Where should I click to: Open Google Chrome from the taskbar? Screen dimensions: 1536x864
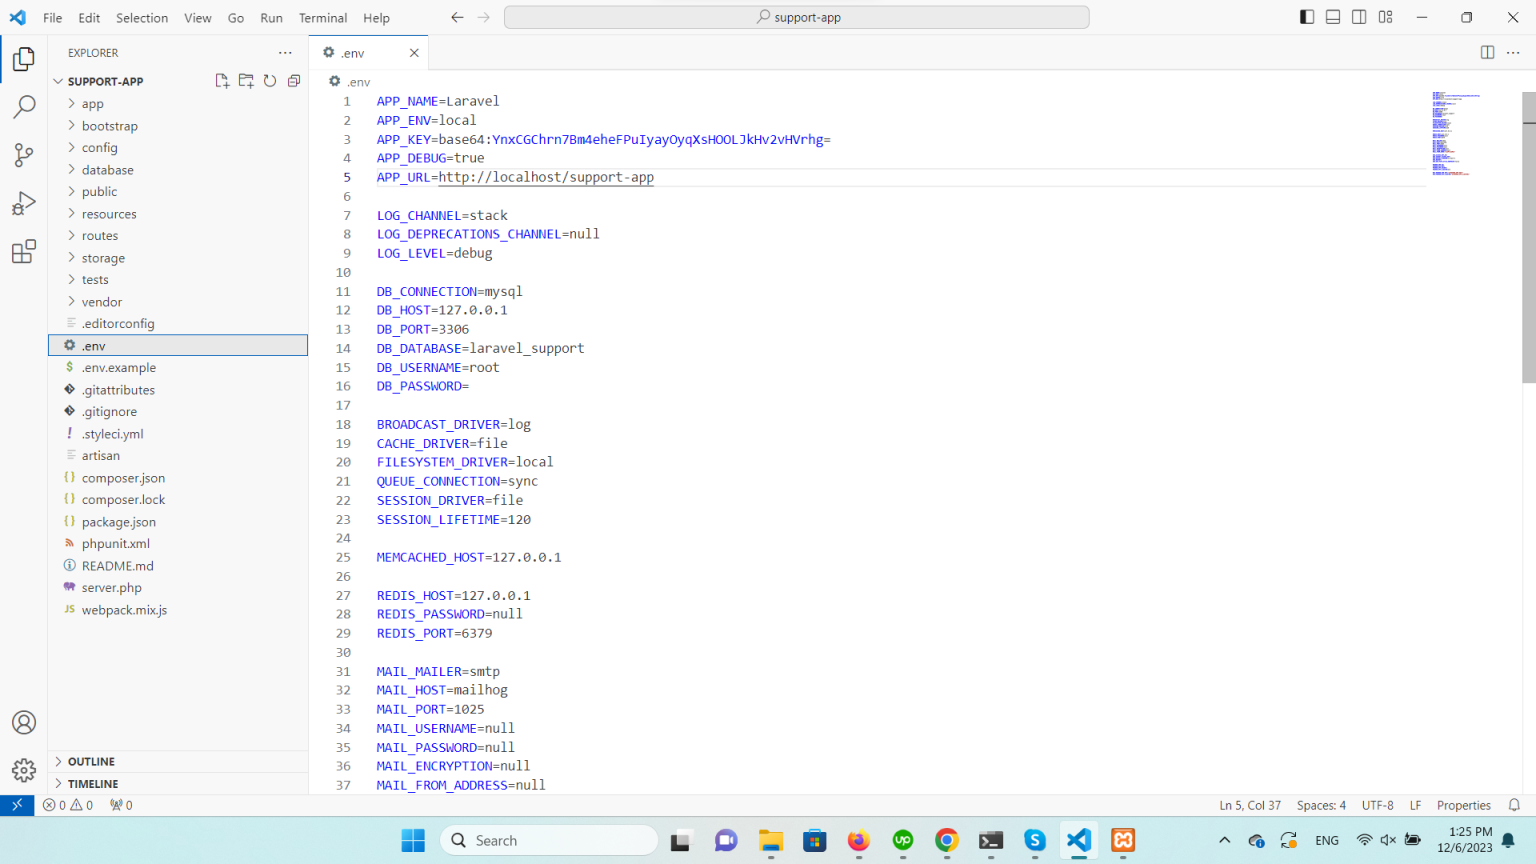946,840
